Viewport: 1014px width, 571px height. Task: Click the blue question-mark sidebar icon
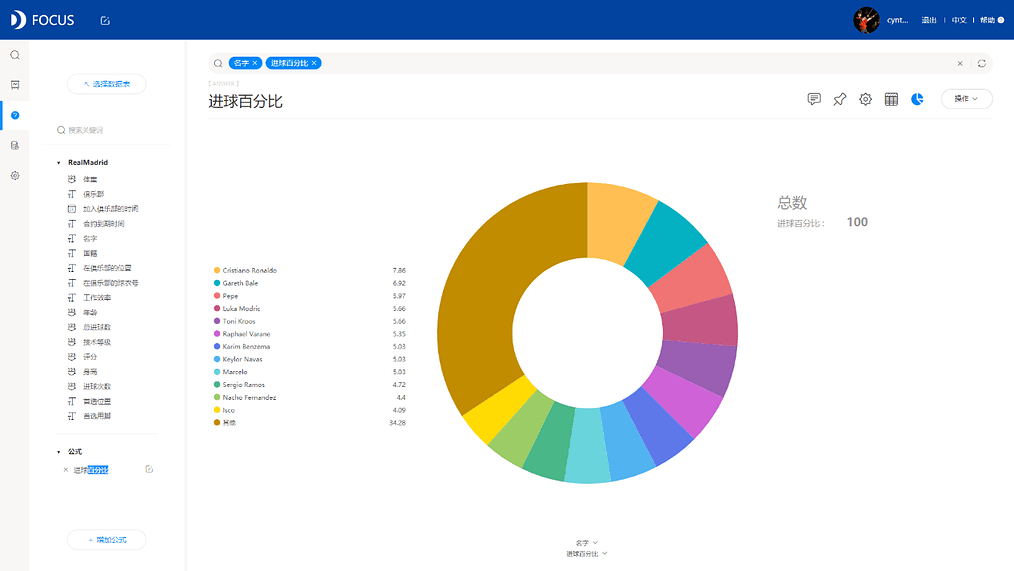point(15,115)
